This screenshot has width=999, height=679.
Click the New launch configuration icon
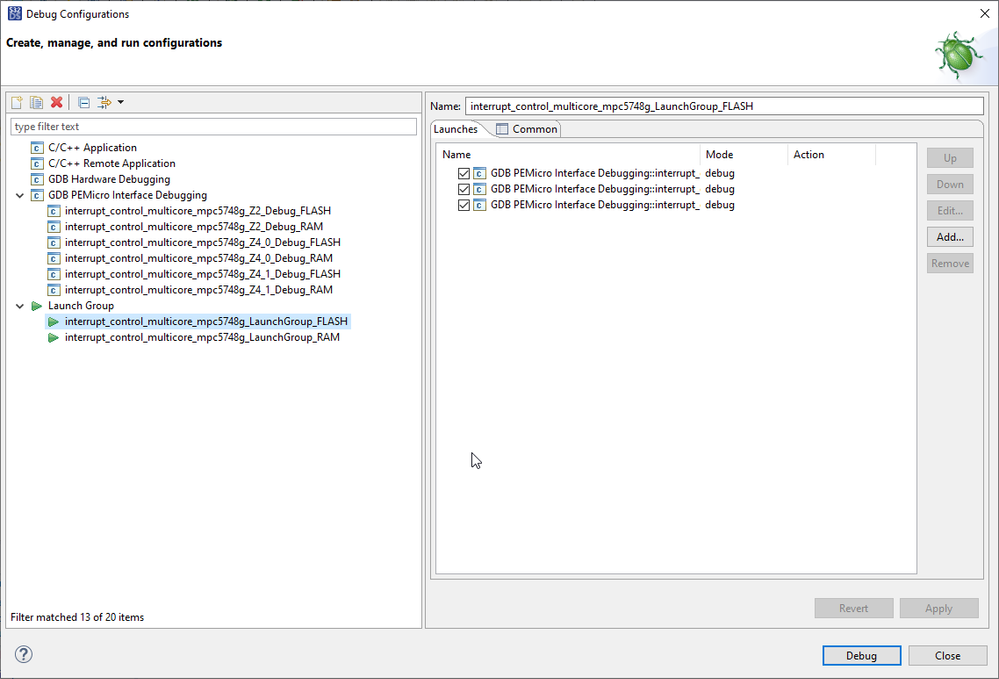[17, 102]
